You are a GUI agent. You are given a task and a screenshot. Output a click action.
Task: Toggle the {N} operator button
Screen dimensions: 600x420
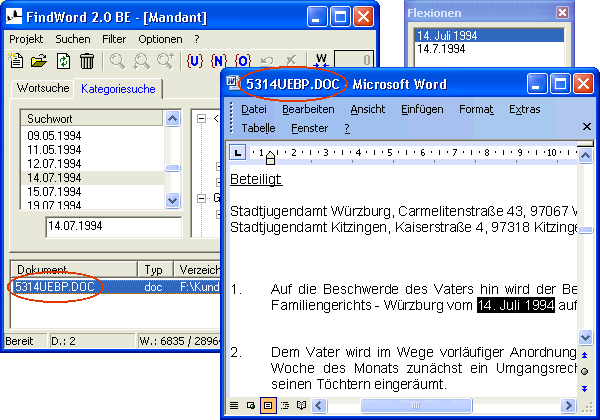coord(218,61)
